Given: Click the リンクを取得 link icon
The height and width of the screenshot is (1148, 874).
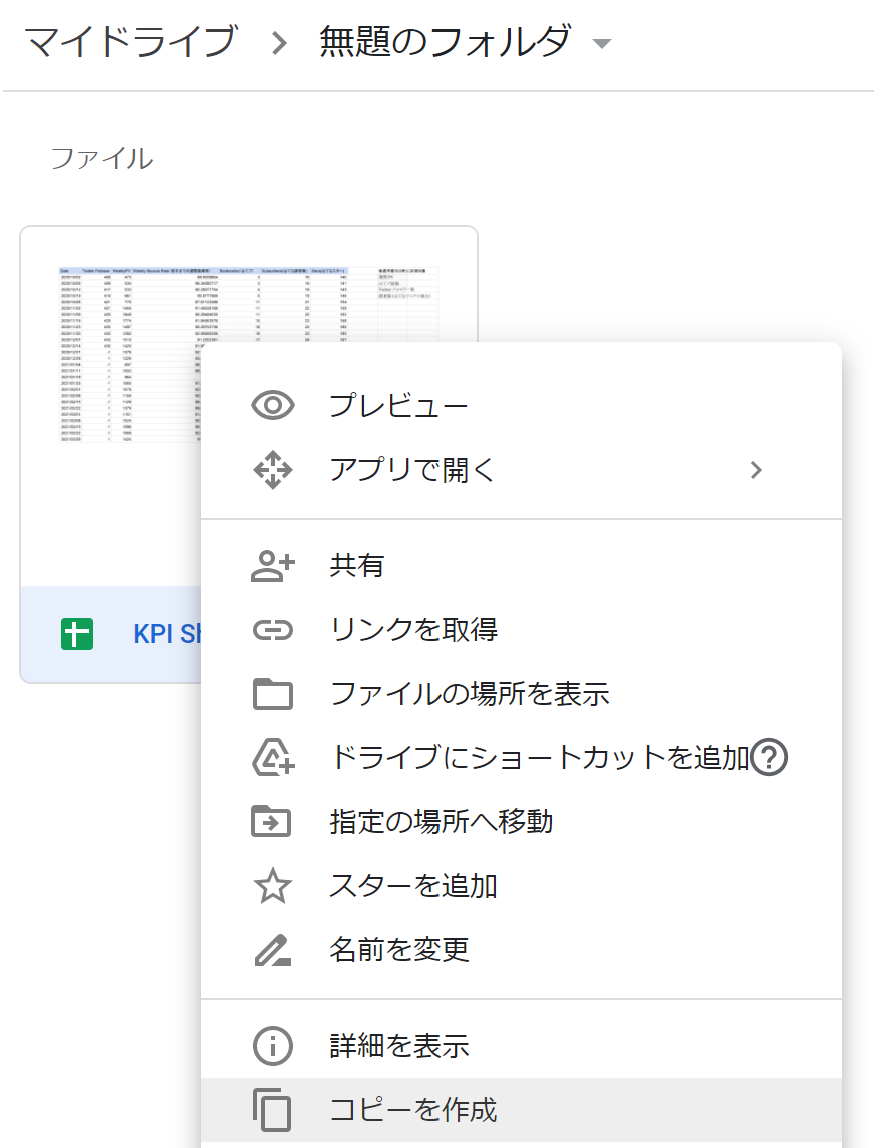Looking at the screenshot, I should [271, 630].
